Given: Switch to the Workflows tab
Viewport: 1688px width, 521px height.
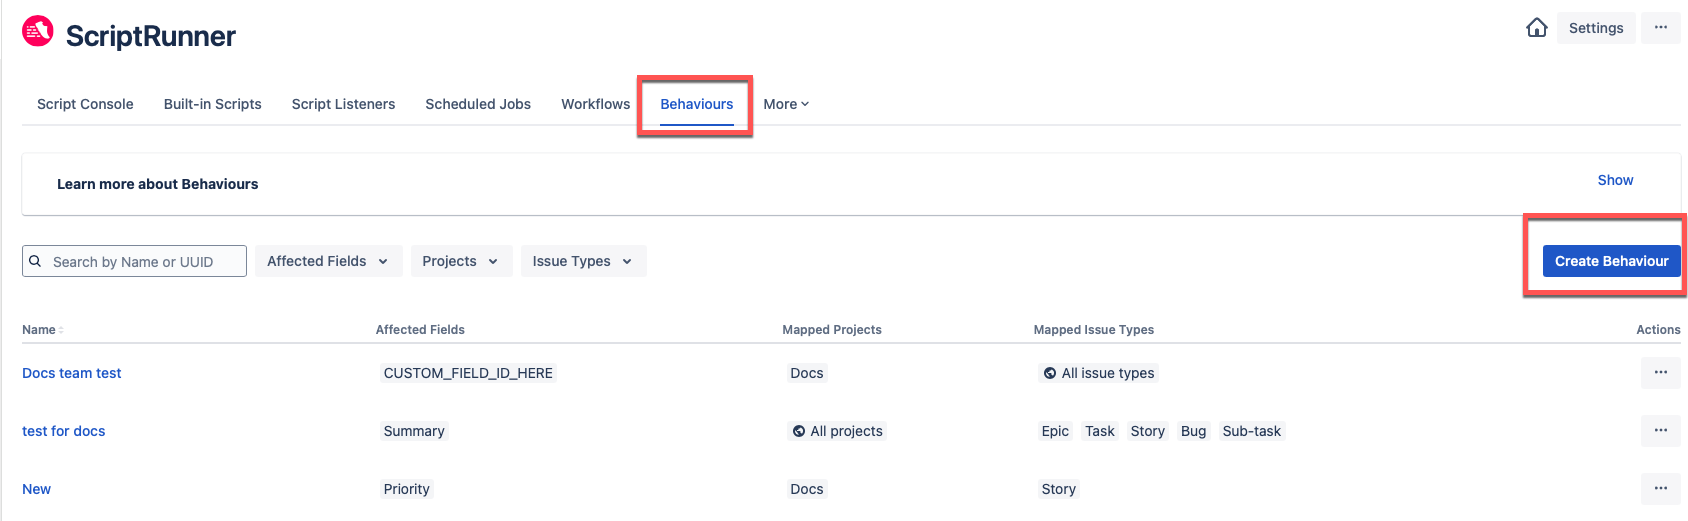Looking at the screenshot, I should point(595,104).
